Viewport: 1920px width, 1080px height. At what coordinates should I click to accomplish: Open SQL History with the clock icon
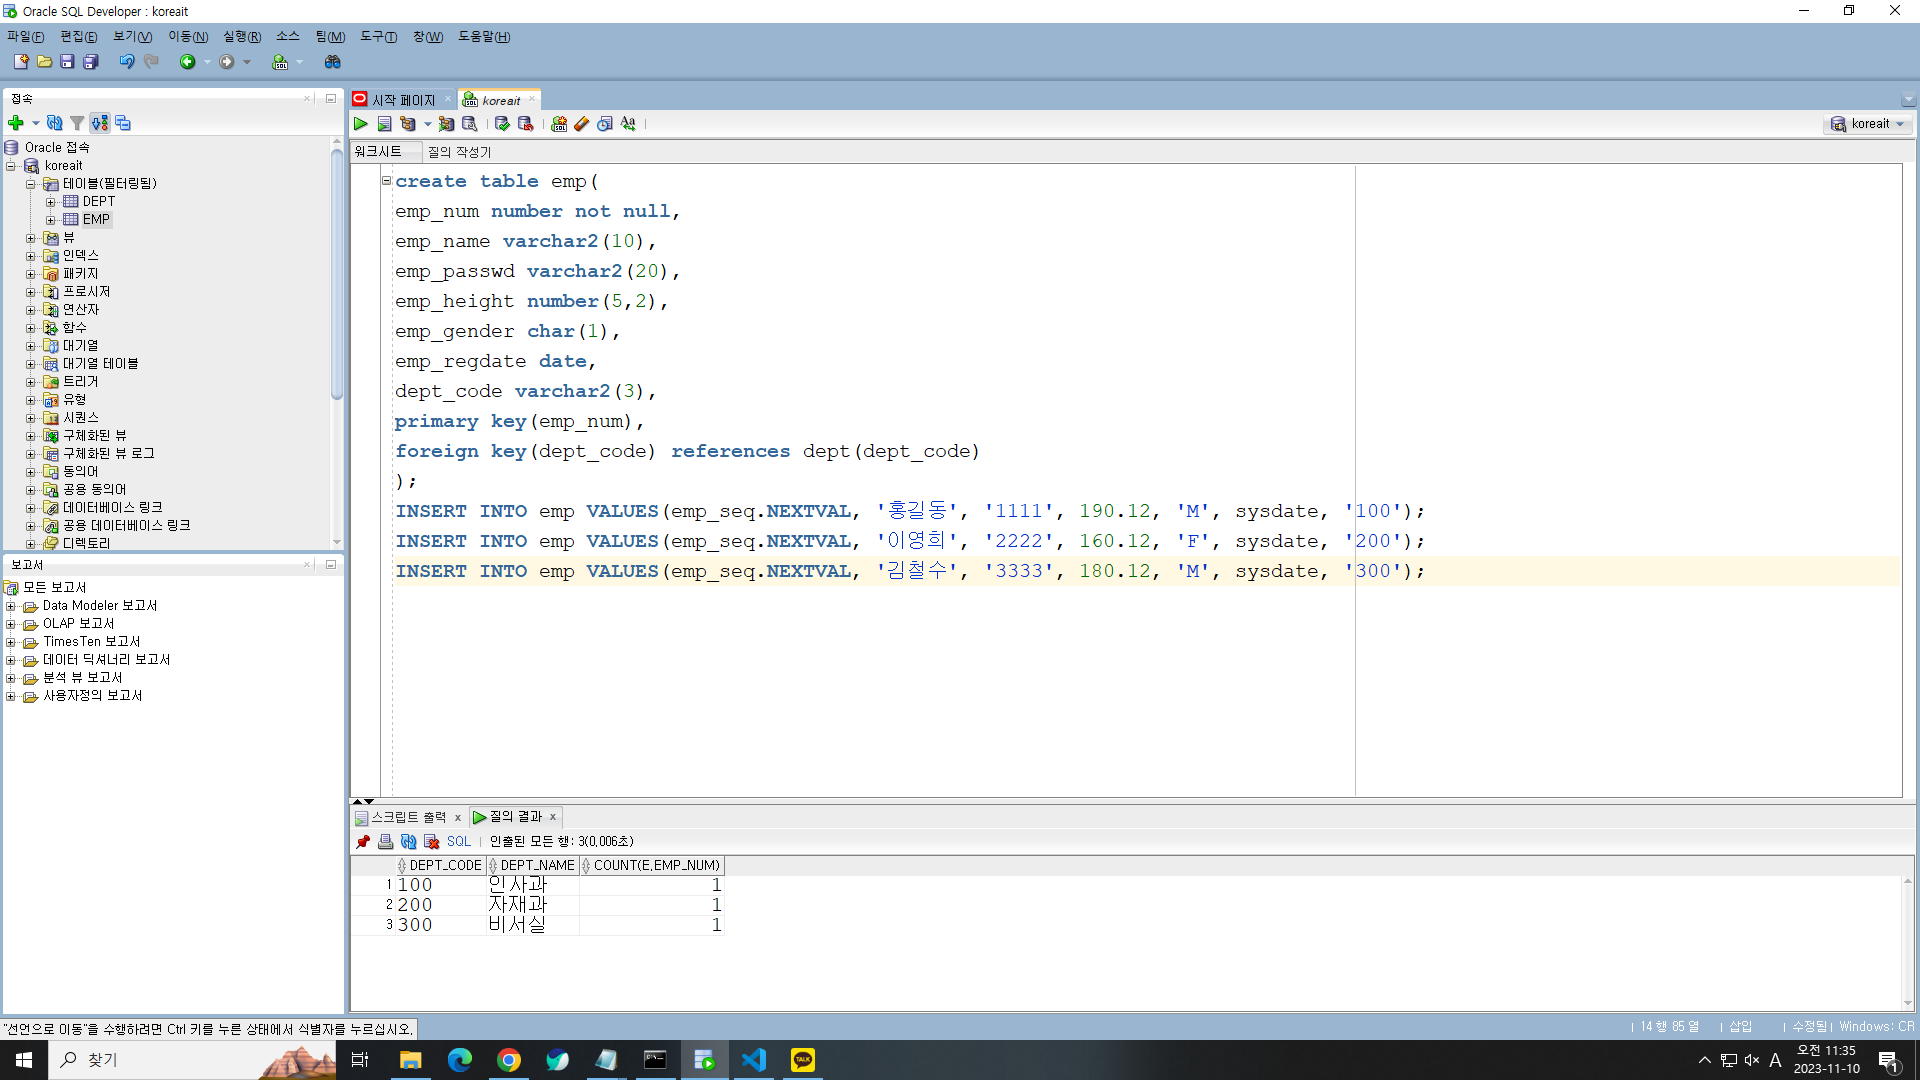(x=605, y=124)
